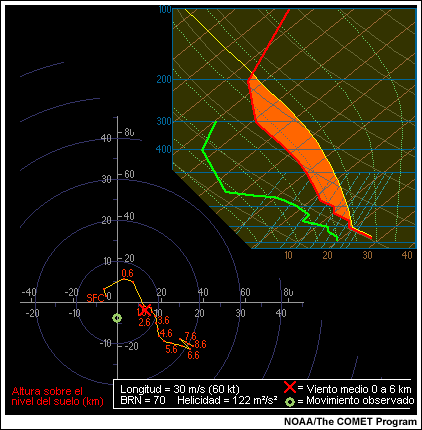Image resolution: width=422 pixels, height=430 pixels.
Task: Click orange 10 temperature label under sounding
Action: point(288,255)
